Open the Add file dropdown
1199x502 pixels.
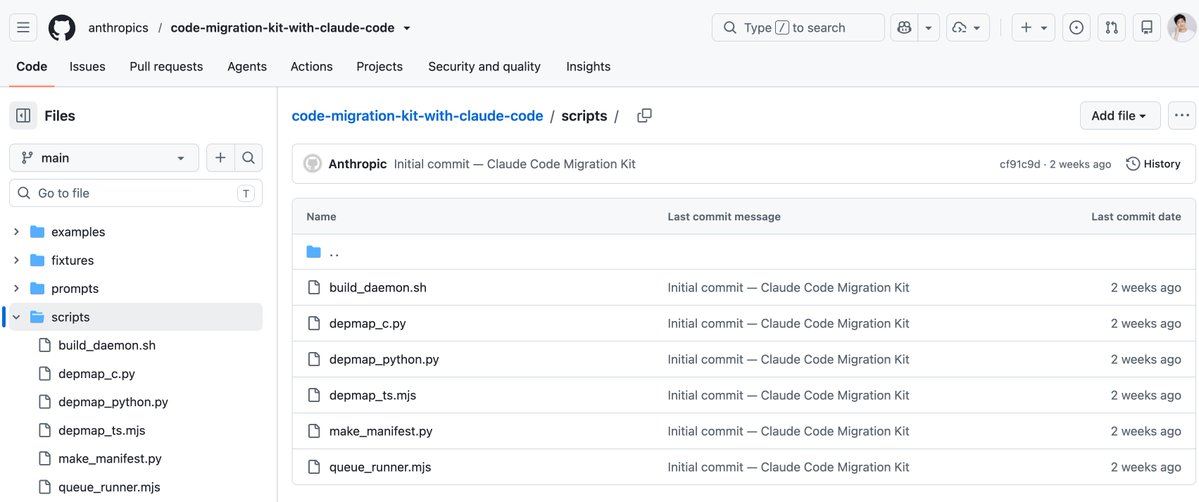click(1119, 116)
